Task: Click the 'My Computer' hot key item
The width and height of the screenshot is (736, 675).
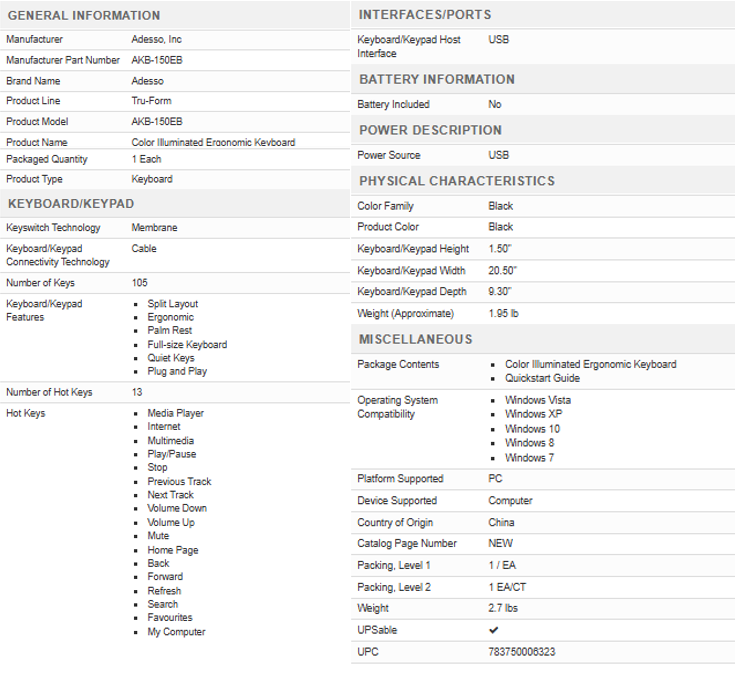Action: point(176,632)
